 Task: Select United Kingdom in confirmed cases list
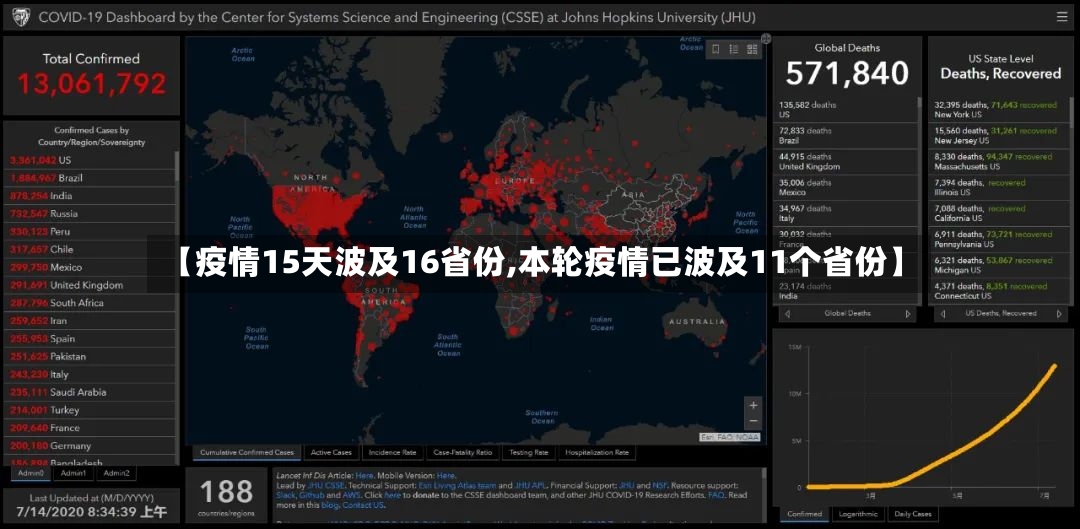90,285
